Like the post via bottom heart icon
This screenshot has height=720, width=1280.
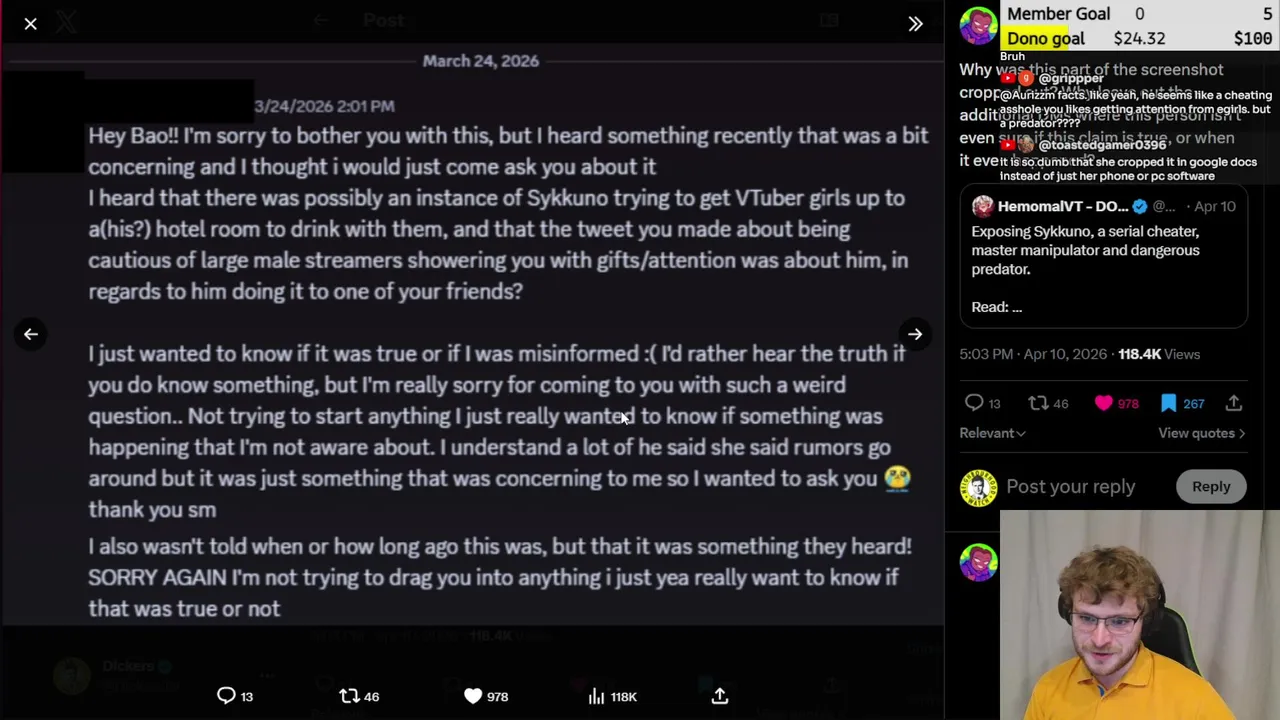pyautogui.click(x=473, y=696)
